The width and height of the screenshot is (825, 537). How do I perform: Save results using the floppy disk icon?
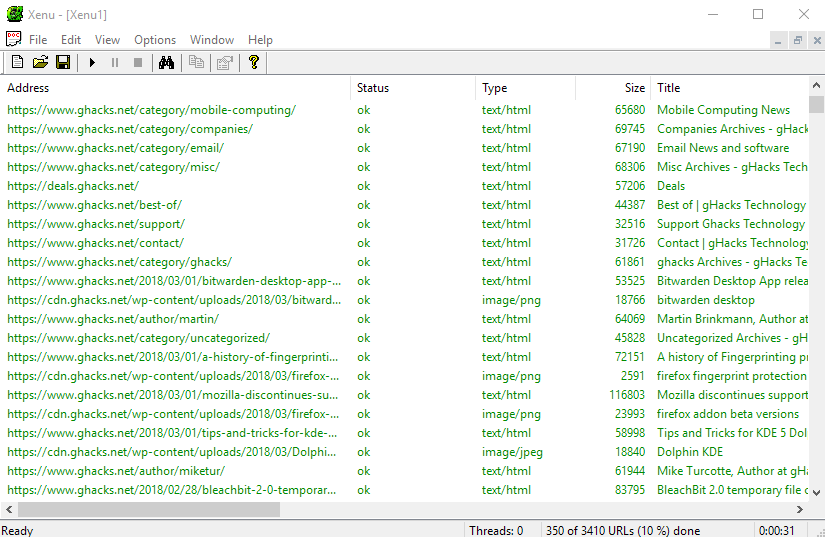pos(63,63)
